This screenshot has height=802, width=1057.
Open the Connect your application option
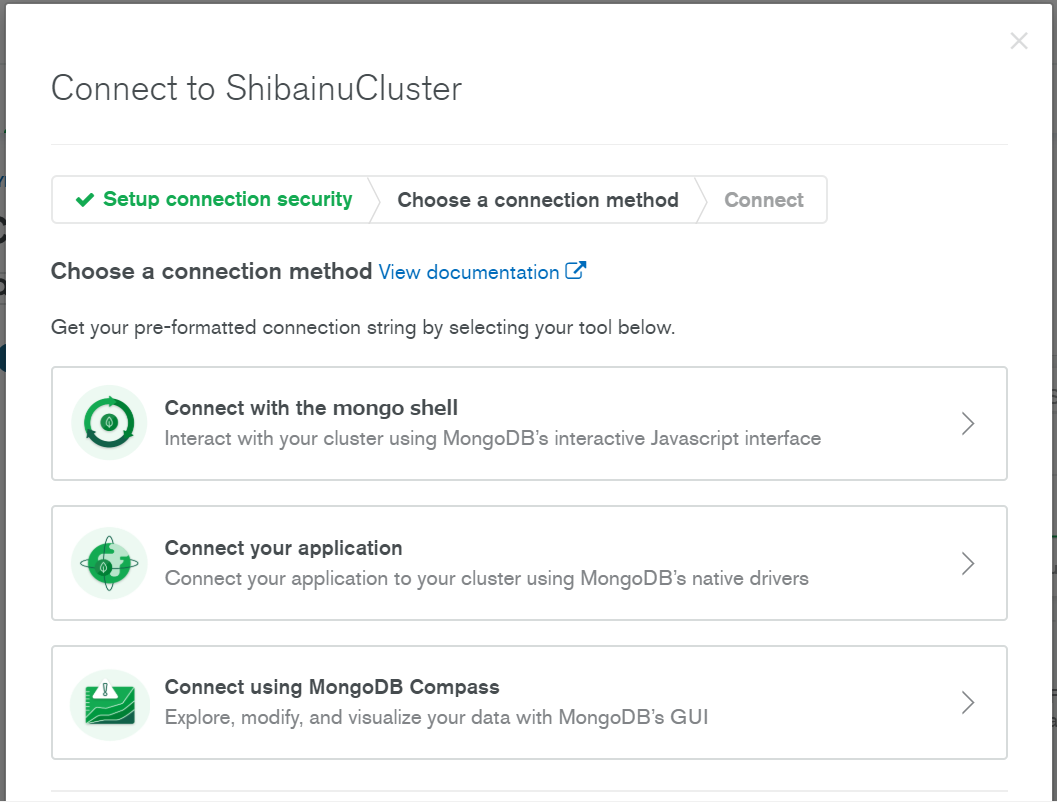(x=529, y=563)
